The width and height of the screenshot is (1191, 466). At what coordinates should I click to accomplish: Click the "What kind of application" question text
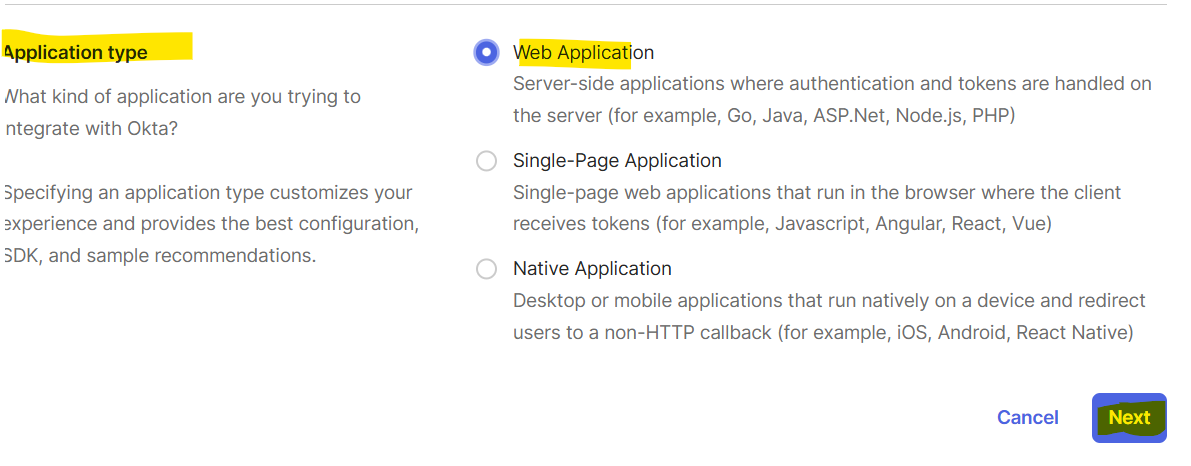(182, 97)
